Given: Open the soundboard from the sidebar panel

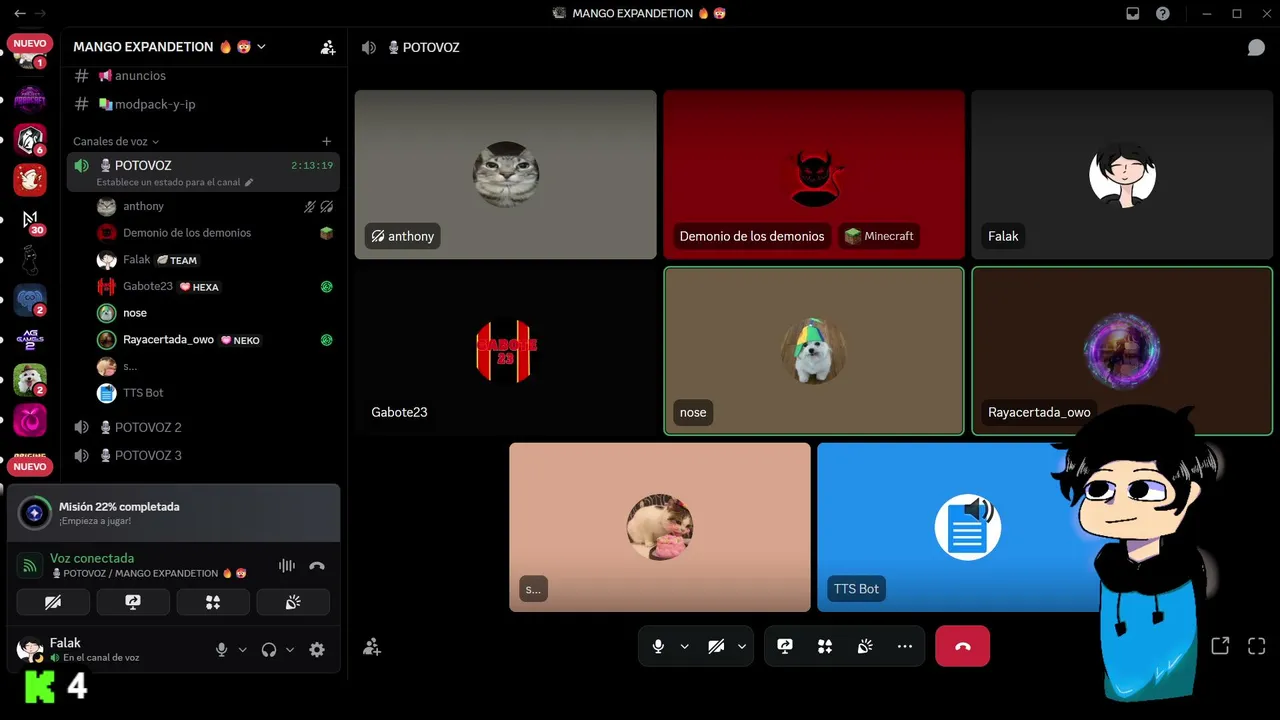Looking at the screenshot, I should [x=293, y=602].
